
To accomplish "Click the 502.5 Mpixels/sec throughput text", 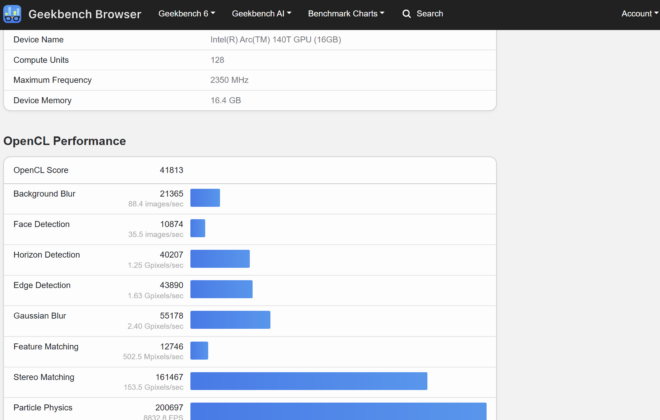I will click(153, 356).
